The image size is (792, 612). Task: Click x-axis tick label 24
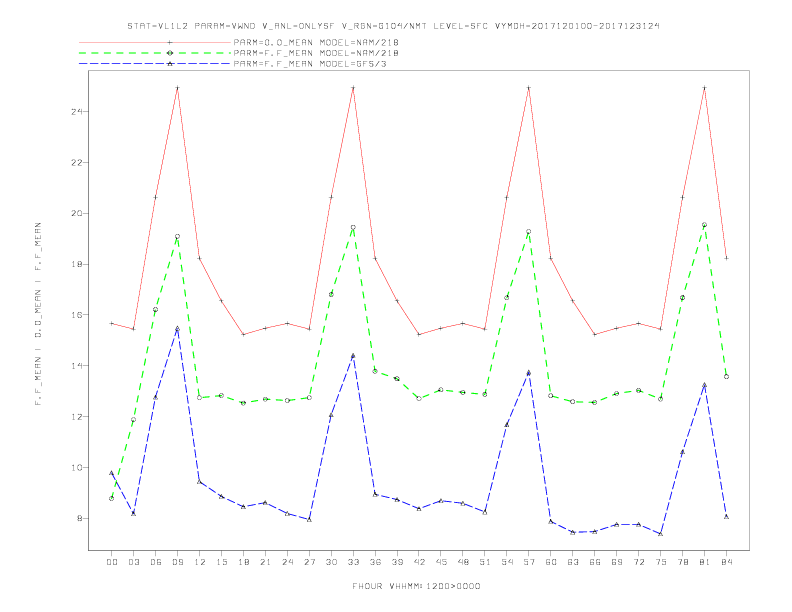(287, 562)
